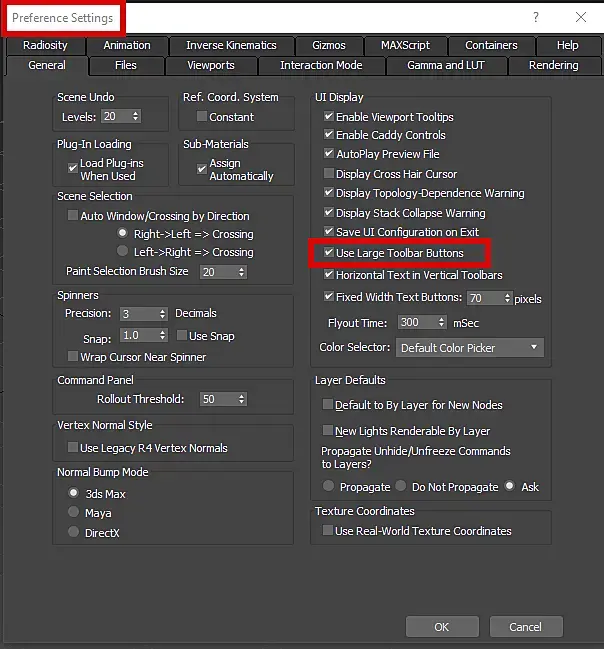The image size is (604, 649).
Task: Toggle Enable Viewport Tooltips checkbox
Action: [329, 116]
